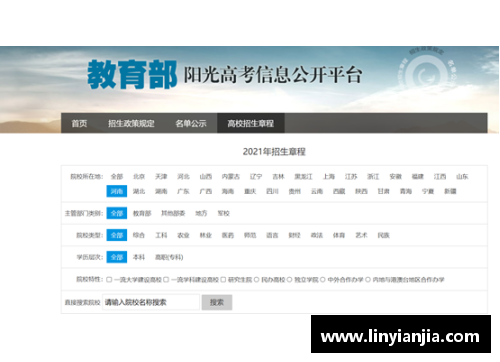Filter schools by 甘肃
The width and height of the screenshot is (500, 362).
coord(383,191)
